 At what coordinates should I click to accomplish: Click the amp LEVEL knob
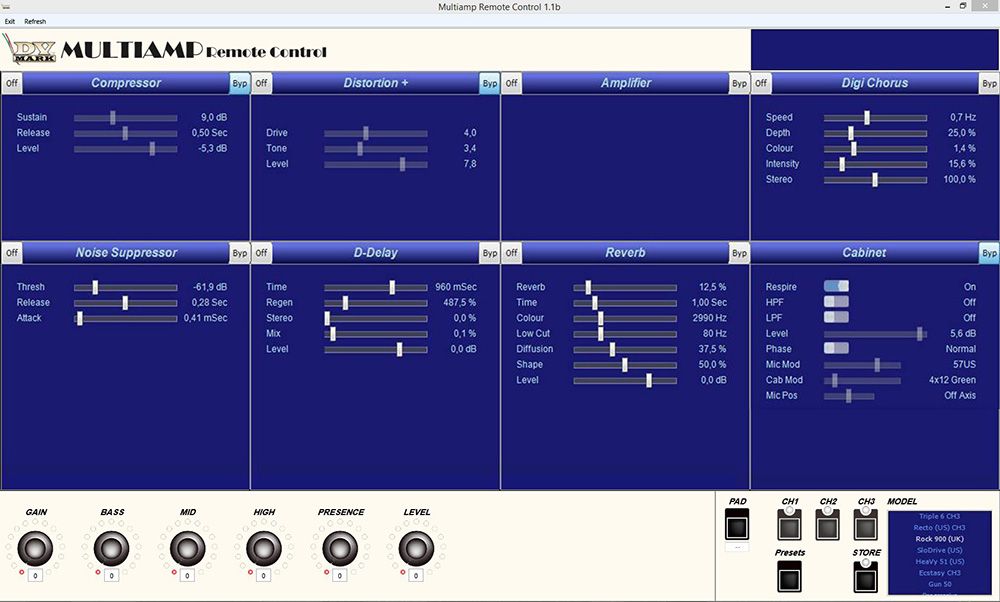coord(416,548)
